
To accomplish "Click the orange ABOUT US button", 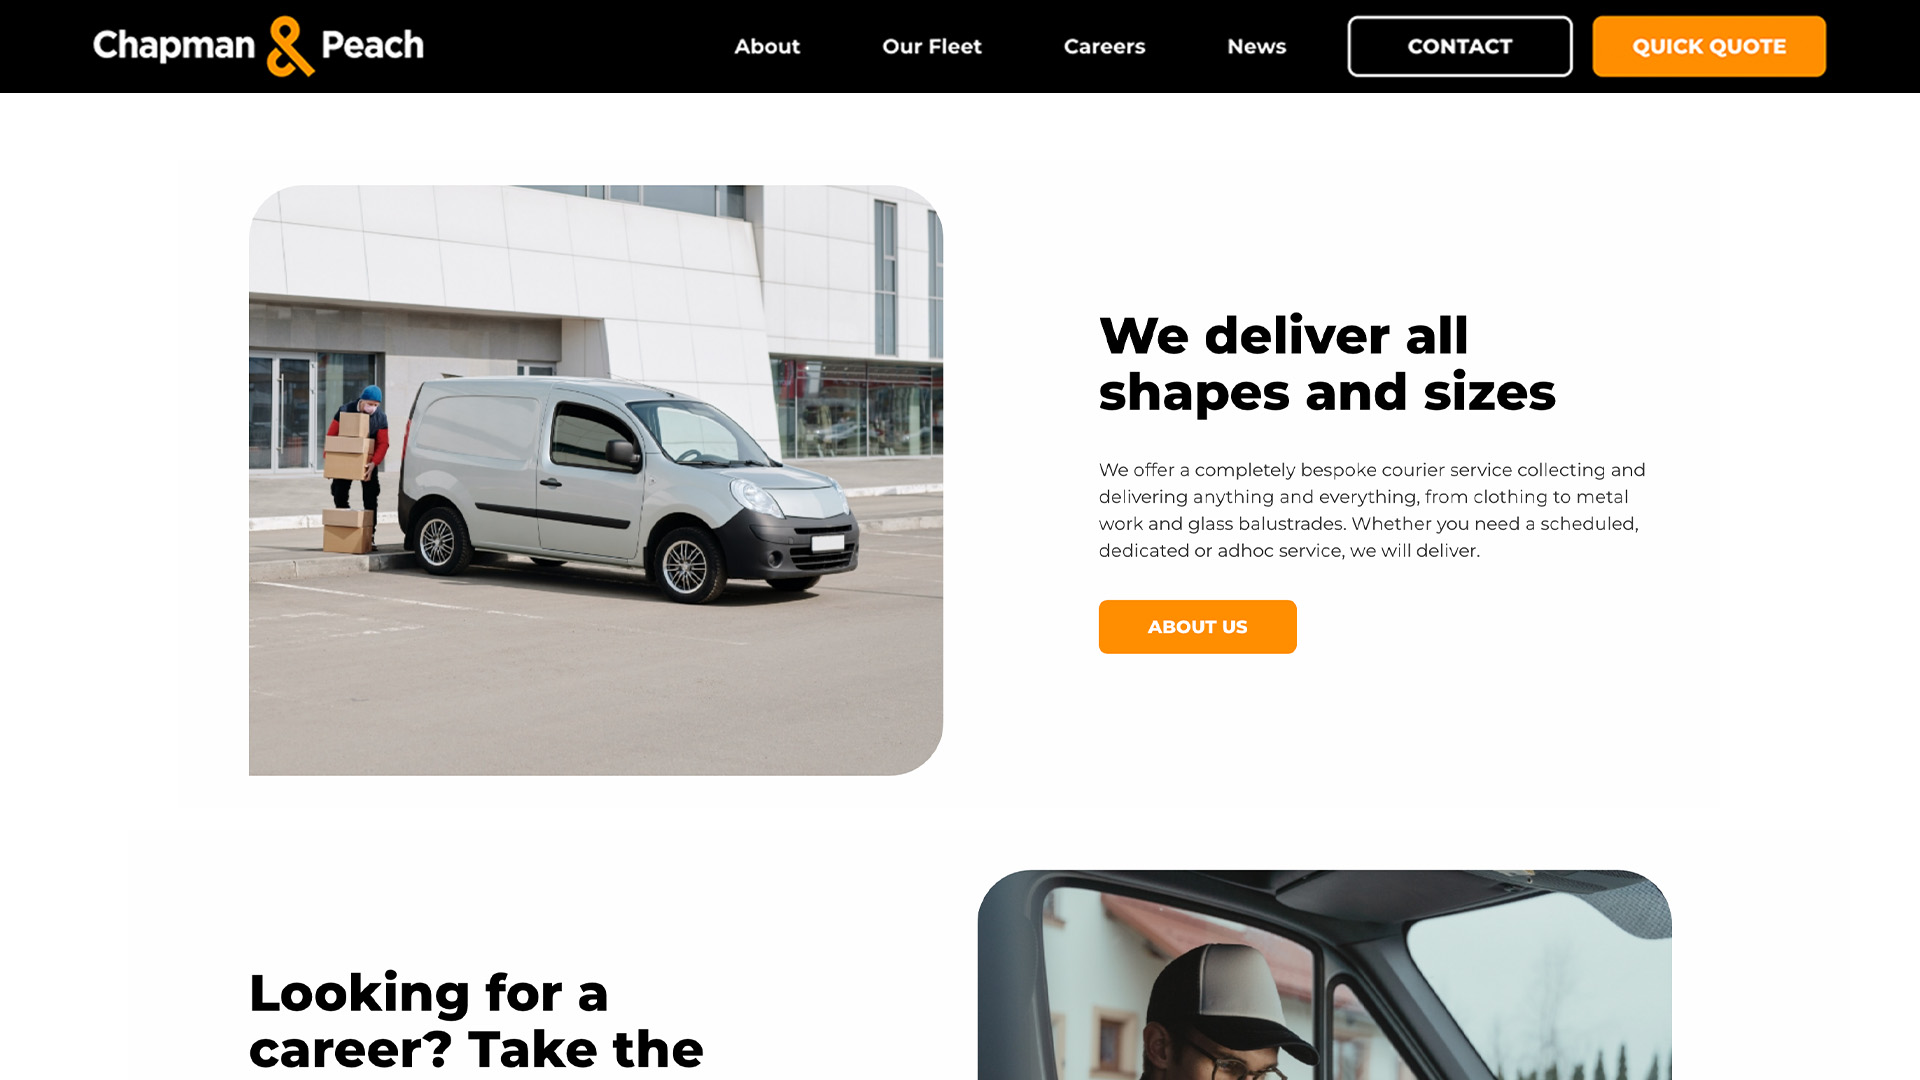I will 1197,627.
